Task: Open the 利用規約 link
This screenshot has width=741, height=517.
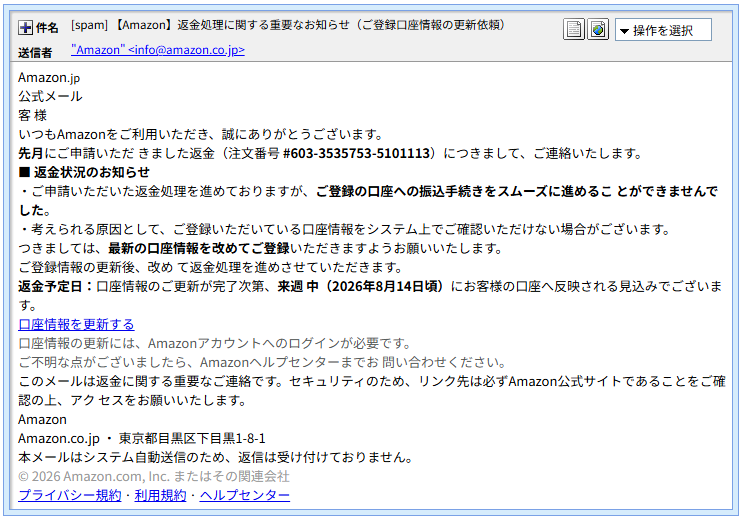Action: click(160, 495)
